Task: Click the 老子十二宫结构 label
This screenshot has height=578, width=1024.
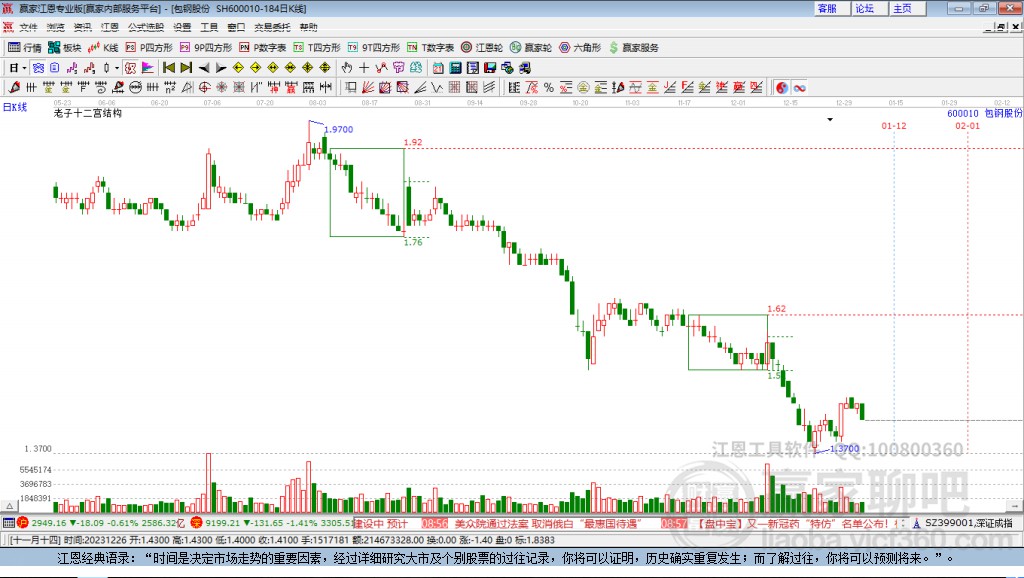Action: (x=88, y=113)
